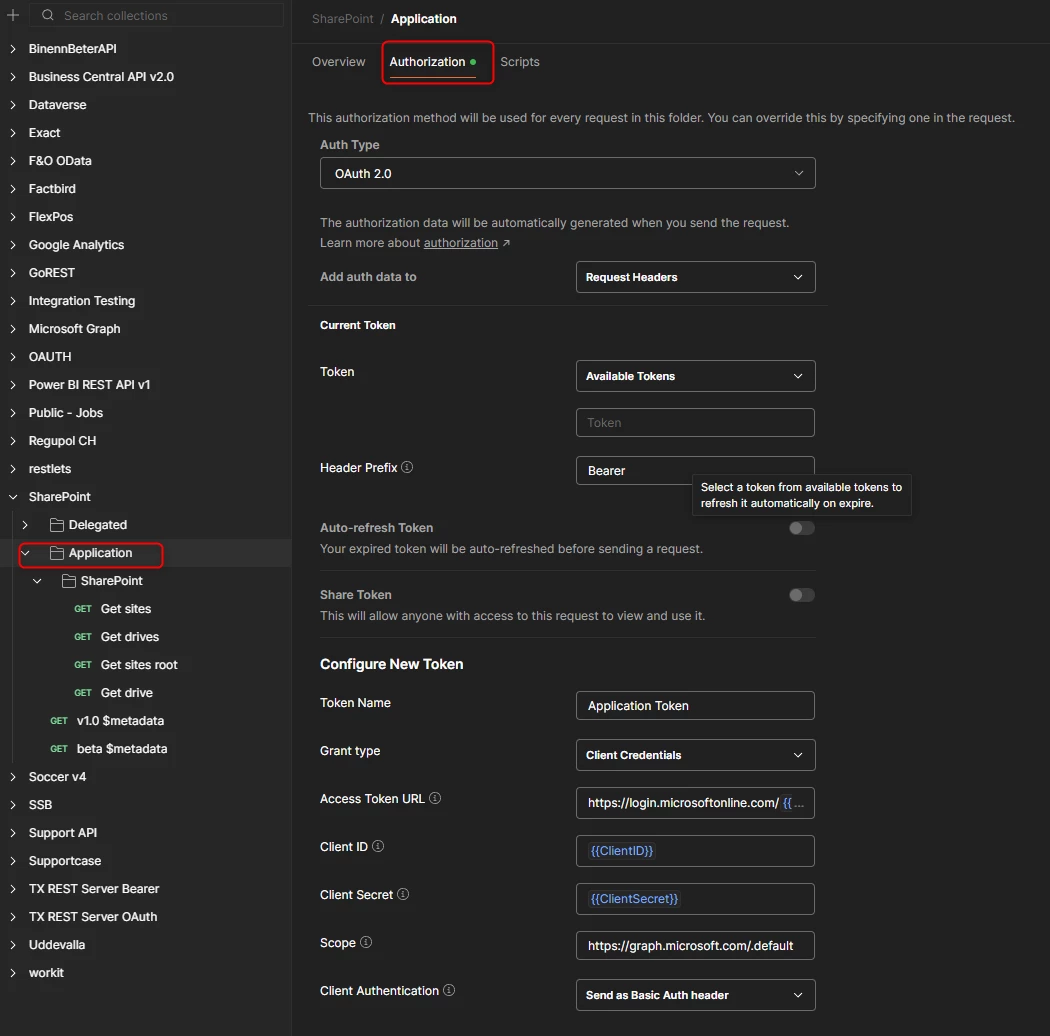1050x1036 pixels.
Task: Click the Client Secret field
Action: [x=695, y=899]
